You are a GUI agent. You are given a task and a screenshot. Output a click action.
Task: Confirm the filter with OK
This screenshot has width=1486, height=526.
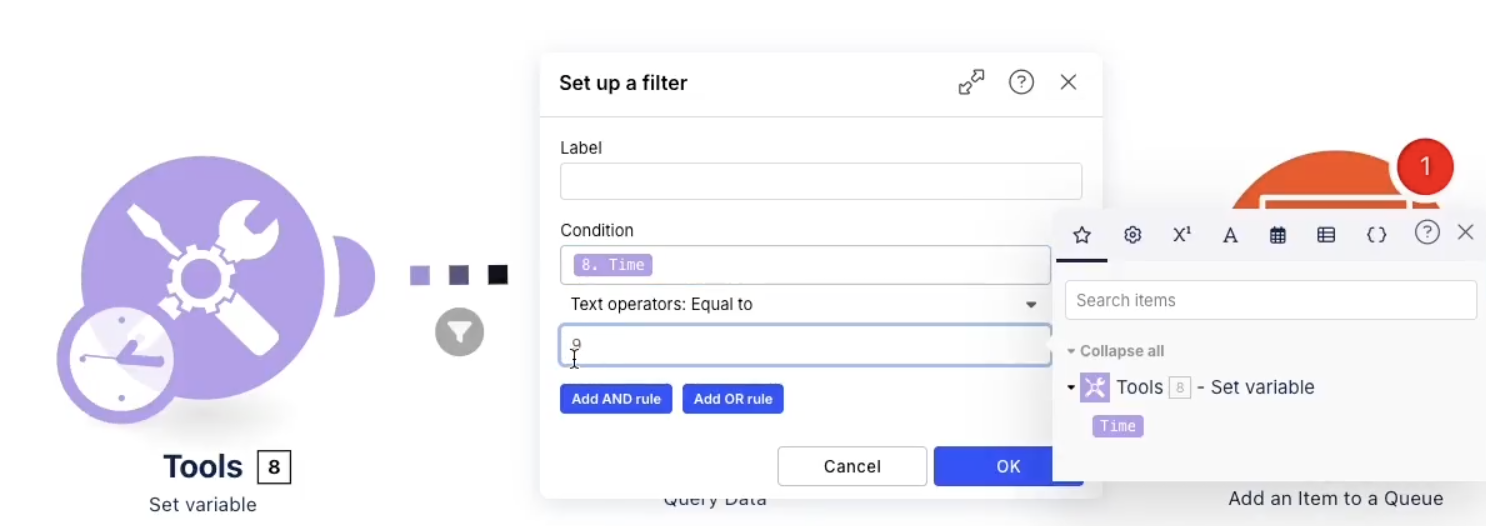[1008, 466]
